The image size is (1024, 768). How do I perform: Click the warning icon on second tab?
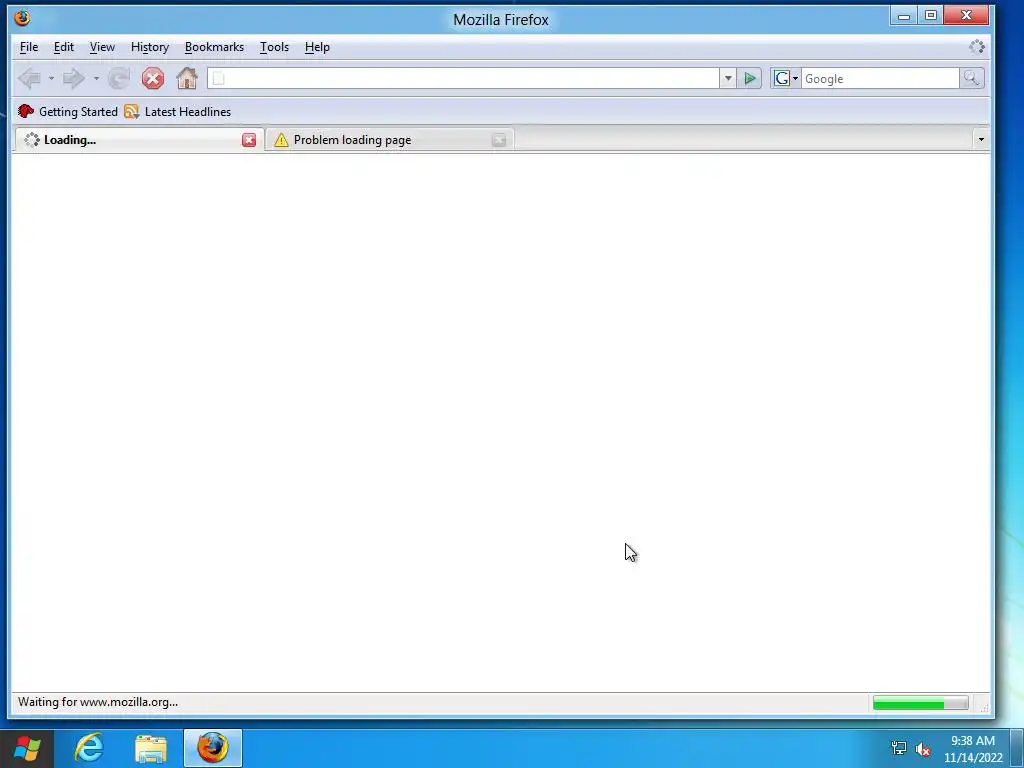(281, 140)
